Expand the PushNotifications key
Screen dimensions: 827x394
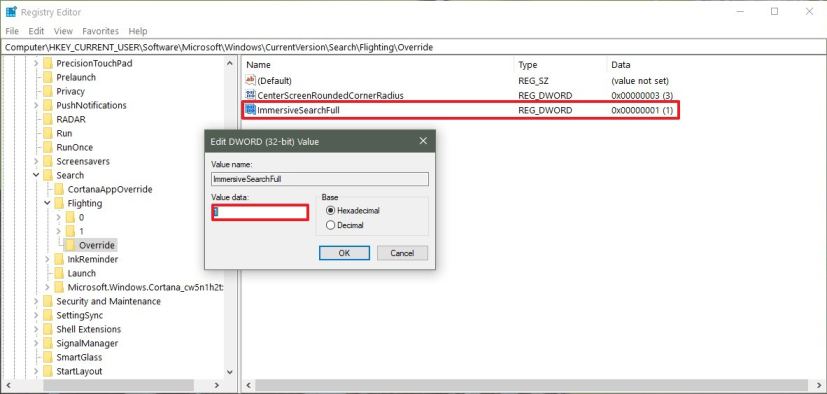point(36,105)
